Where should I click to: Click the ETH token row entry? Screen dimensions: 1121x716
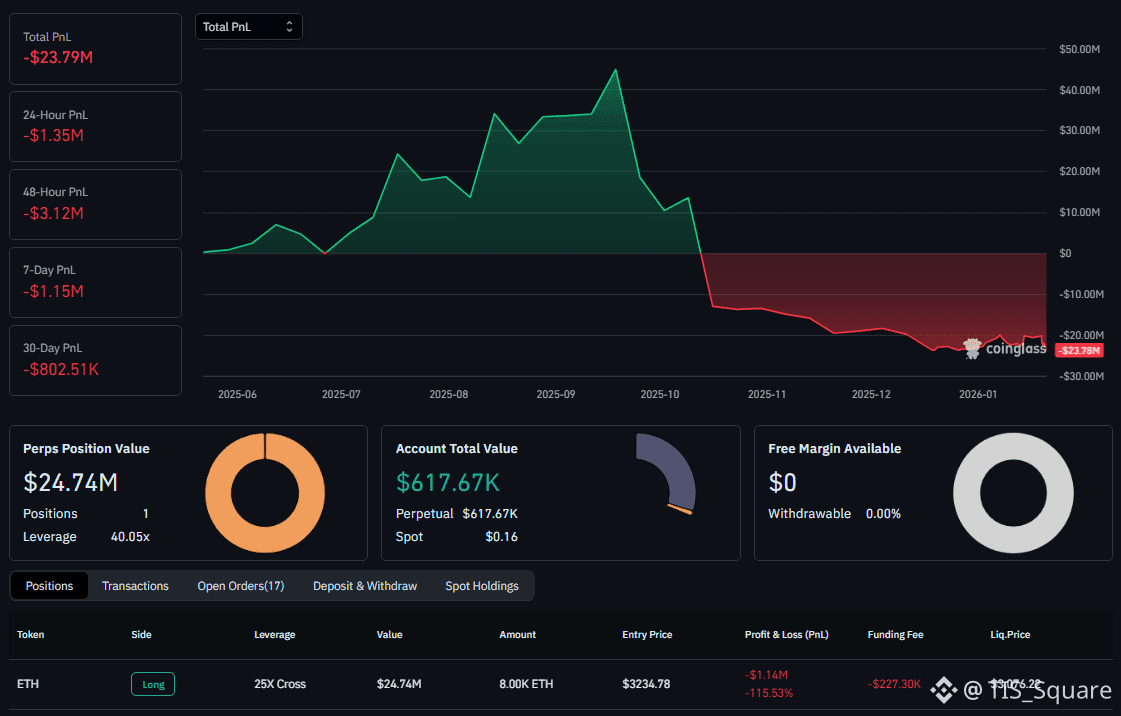(27, 684)
